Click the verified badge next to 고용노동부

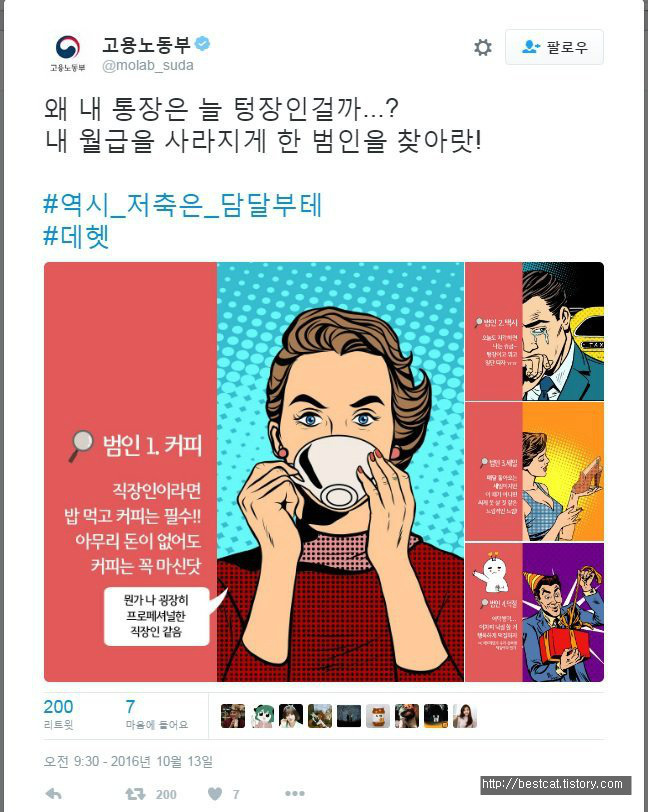tap(203, 44)
